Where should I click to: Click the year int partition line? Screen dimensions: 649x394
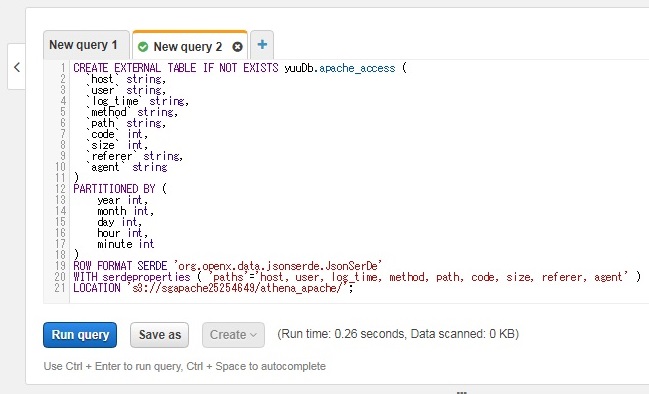click(x=123, y=200)
